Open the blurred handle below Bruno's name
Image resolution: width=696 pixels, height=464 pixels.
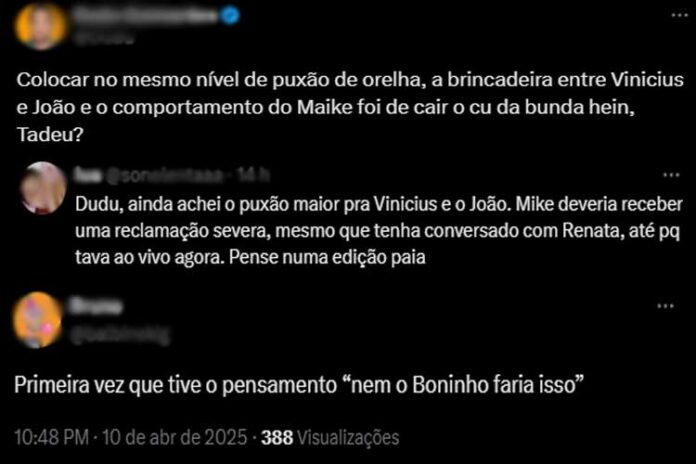120,336
